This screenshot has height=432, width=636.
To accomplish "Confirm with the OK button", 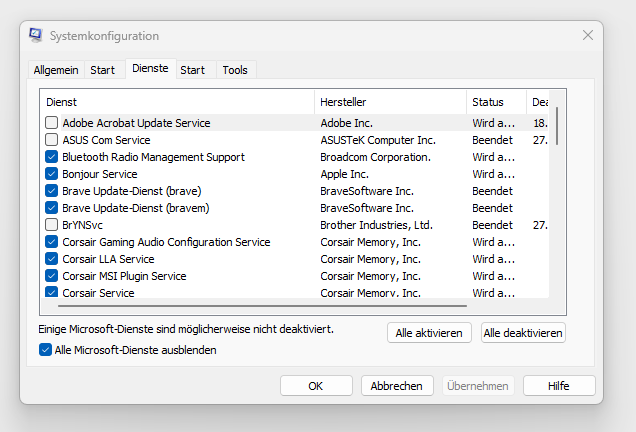I will (316, 385).
